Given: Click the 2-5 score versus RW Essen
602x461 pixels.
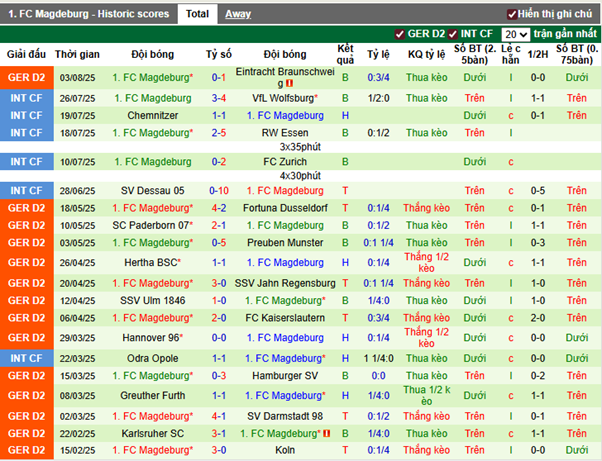Looking at the screenshot, I should (x=219, y=133).
